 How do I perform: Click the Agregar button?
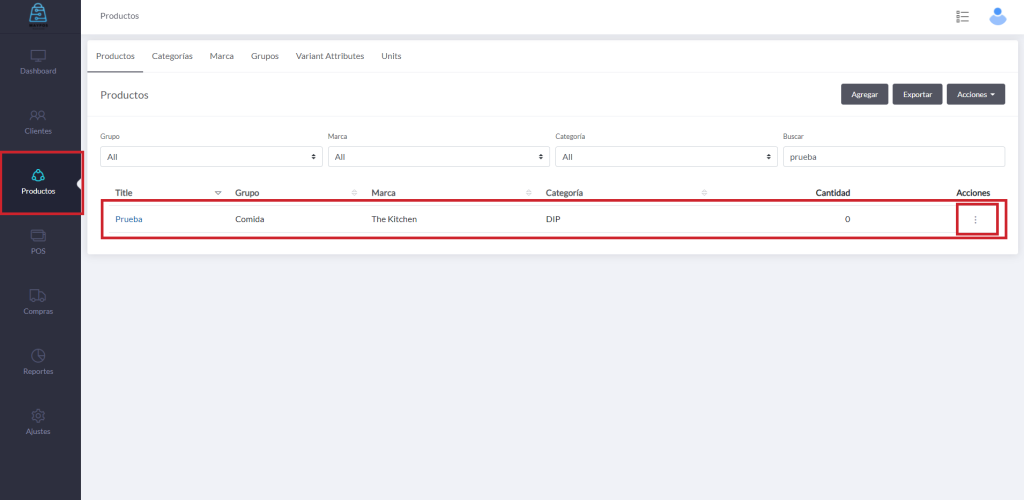tap(864, 94)
